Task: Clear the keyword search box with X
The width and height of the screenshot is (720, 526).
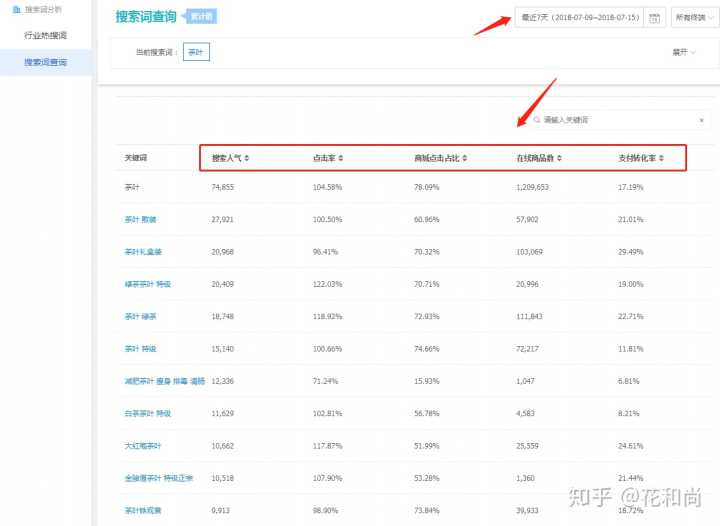Action: point(701,120)
